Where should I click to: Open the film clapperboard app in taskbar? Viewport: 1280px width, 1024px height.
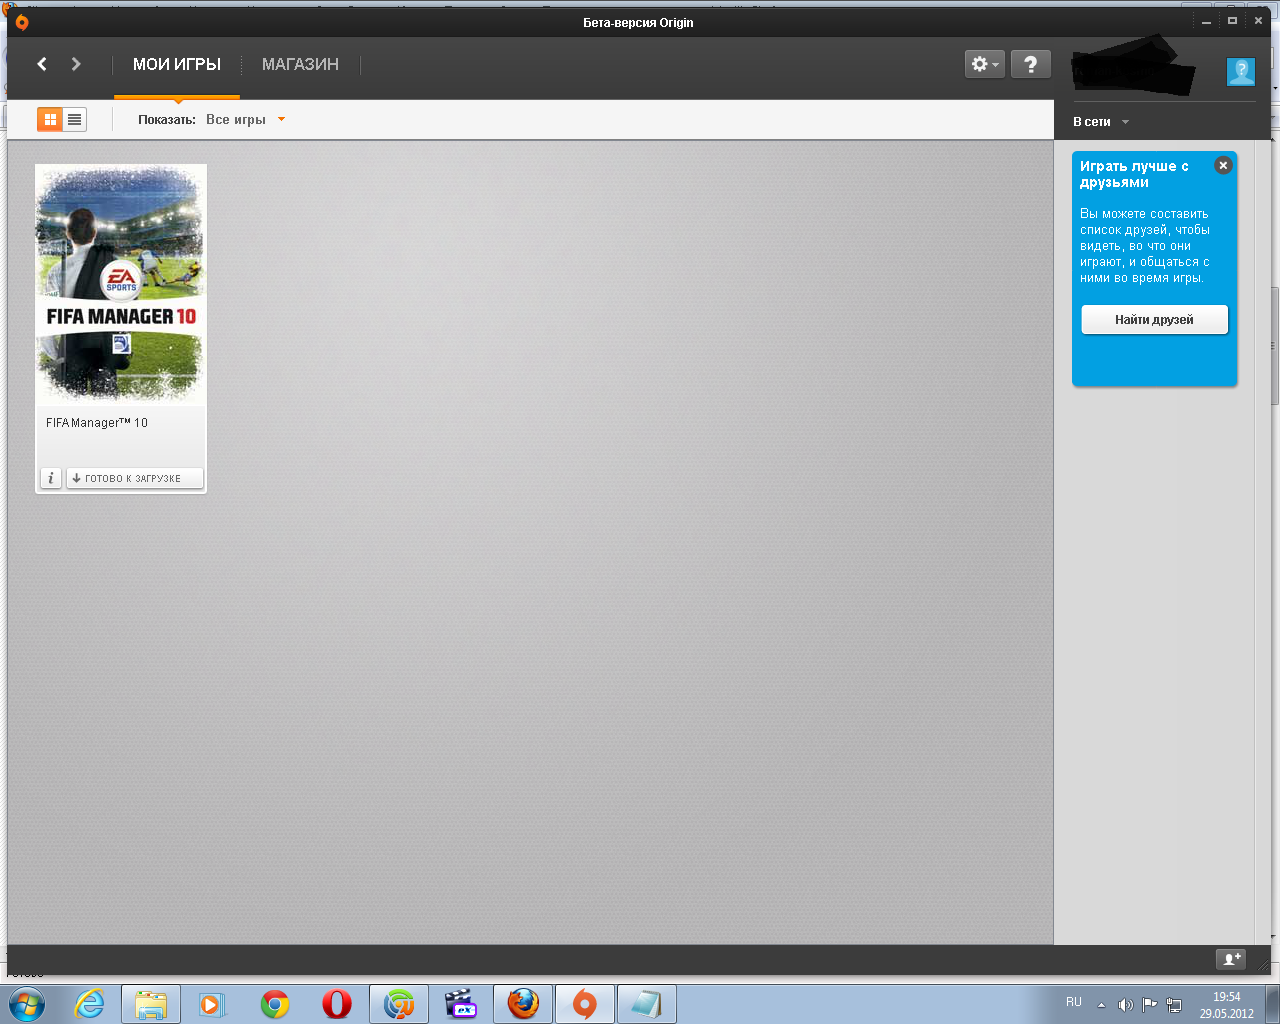pos(461,1004)
